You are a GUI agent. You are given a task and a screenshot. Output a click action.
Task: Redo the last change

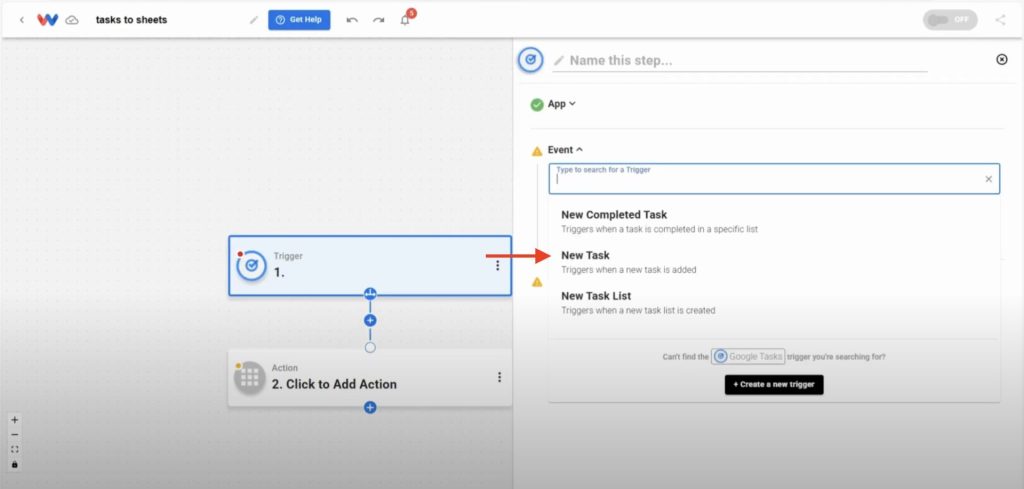point(379,20)
